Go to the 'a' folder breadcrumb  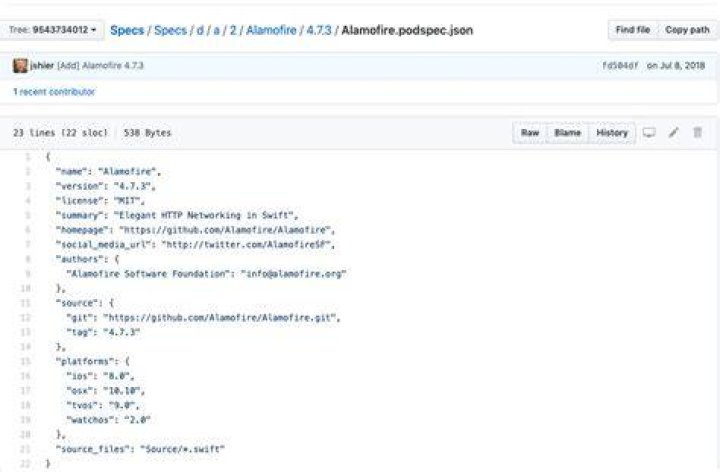217,30
